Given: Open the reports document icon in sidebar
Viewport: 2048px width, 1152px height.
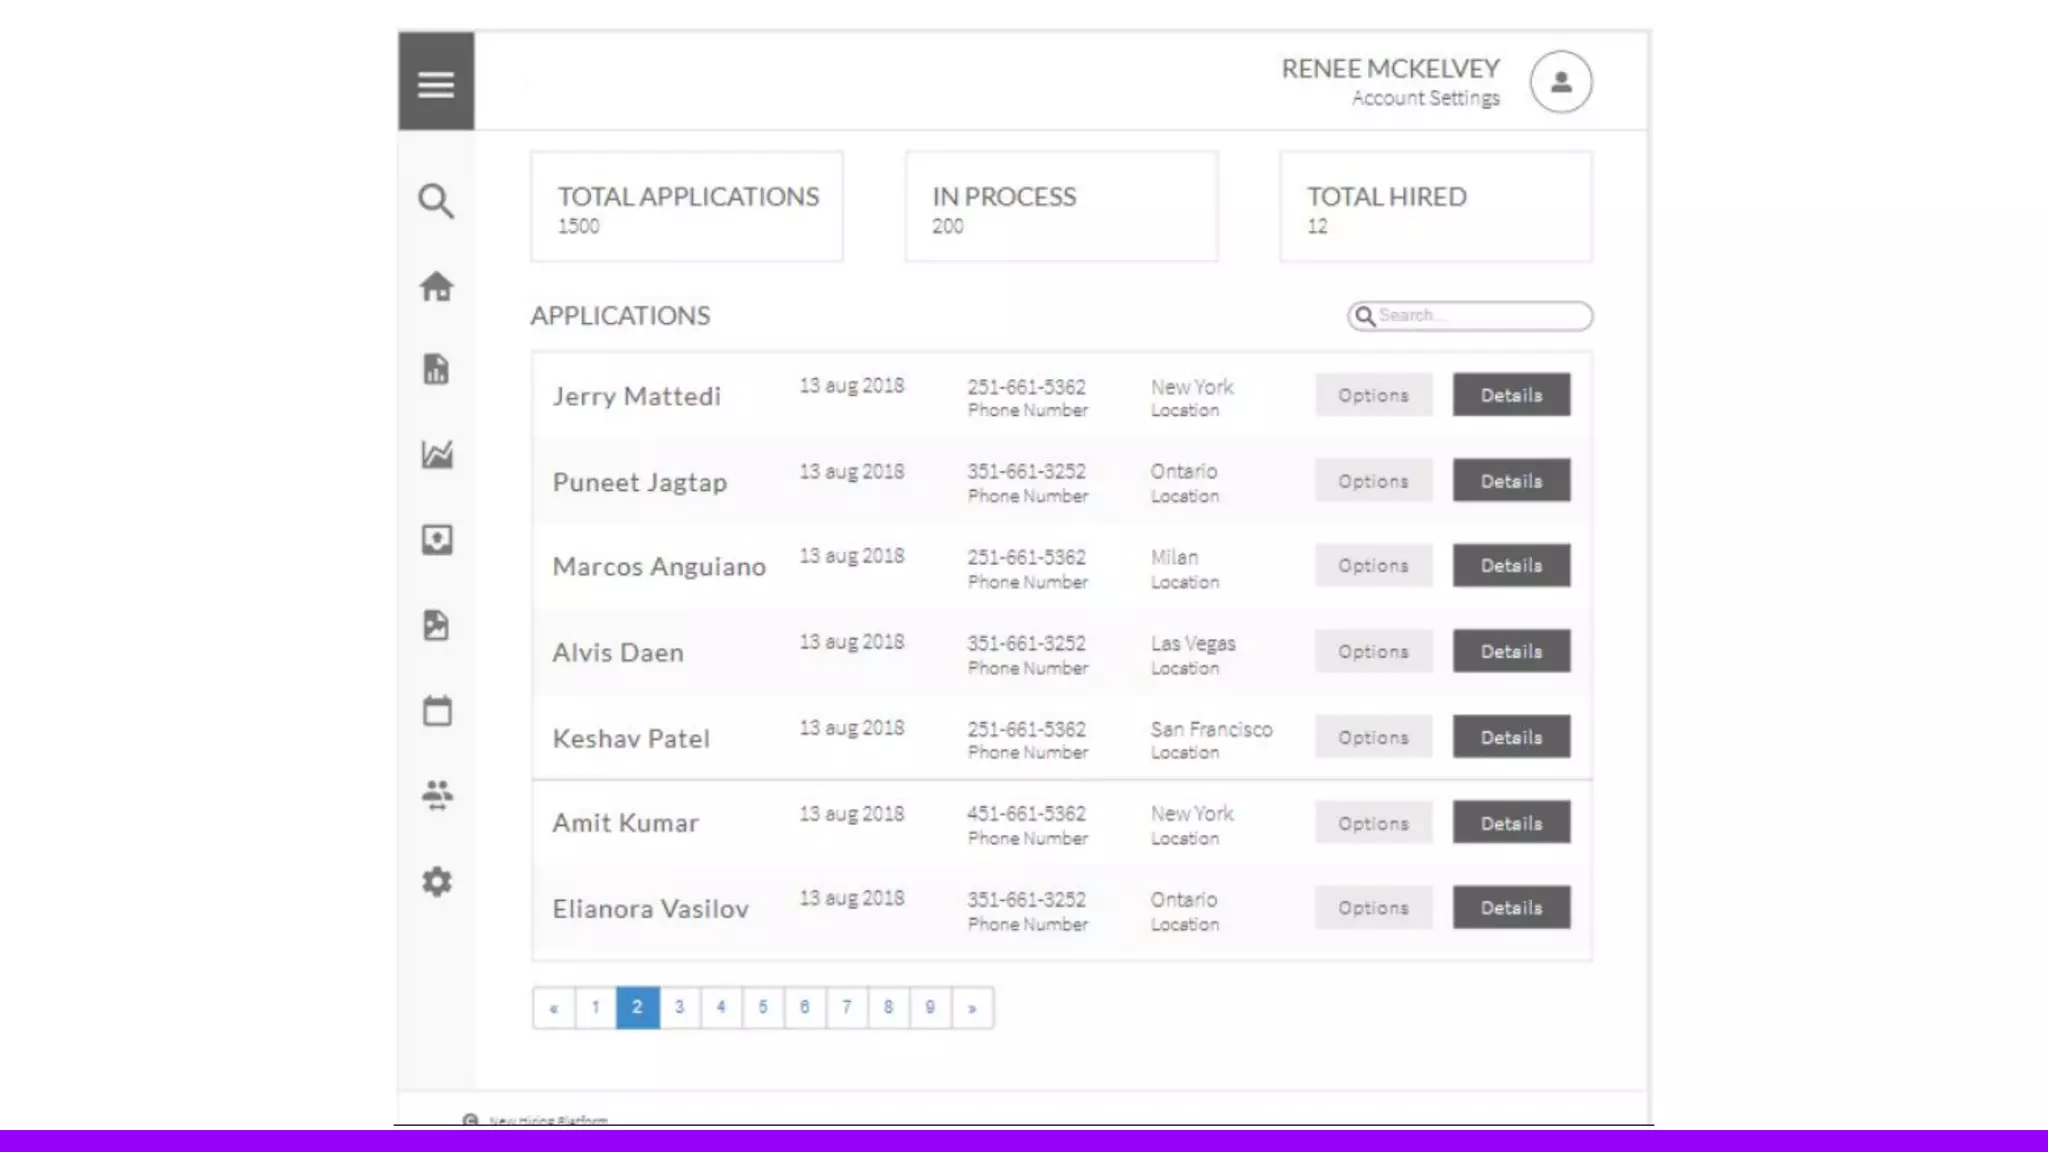Looking at the screenshot, I should [436, 369].
